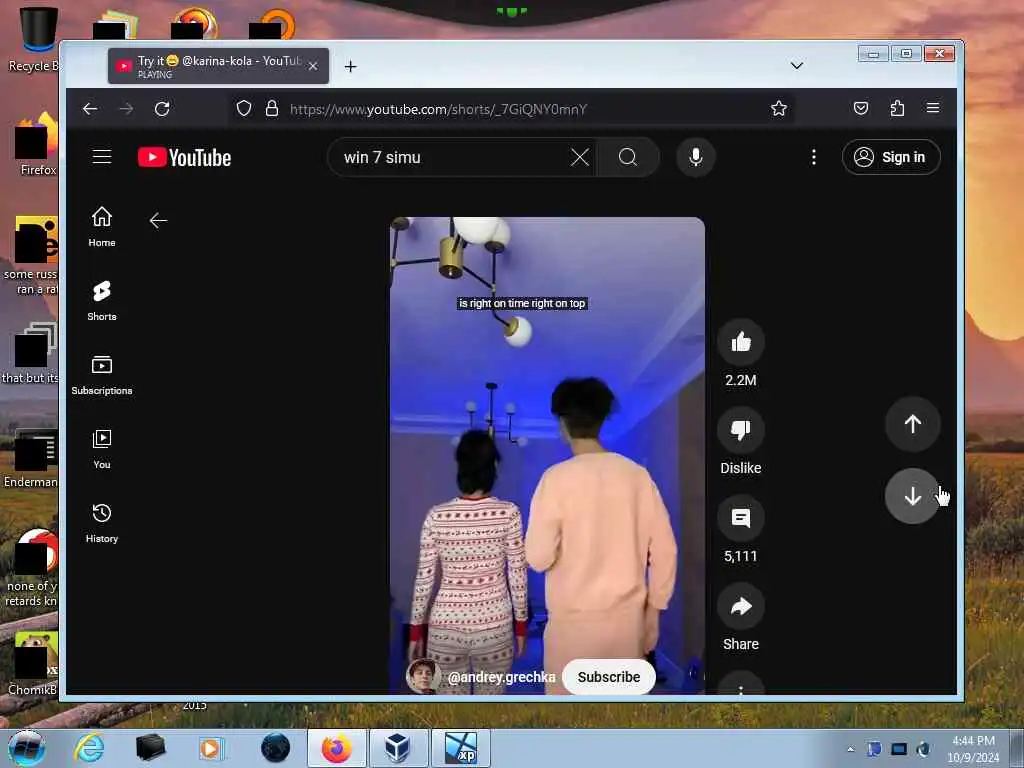The height and width of the screenshot is (768, 1024).
Task: Click the Sign in button
Action: coord(891,157)
